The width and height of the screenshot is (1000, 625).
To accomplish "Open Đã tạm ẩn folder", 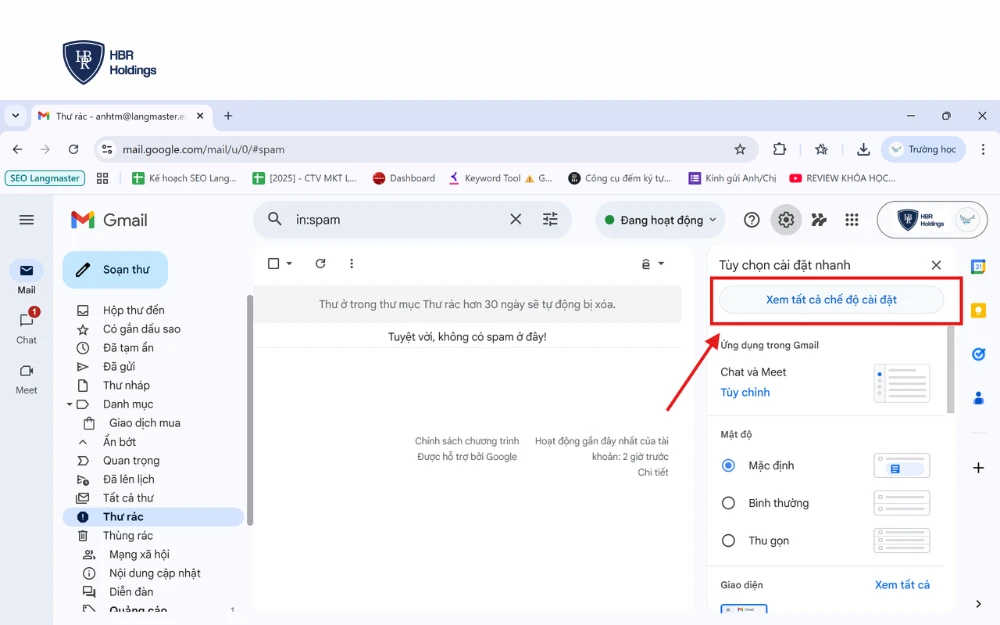I will pos(128,348).
